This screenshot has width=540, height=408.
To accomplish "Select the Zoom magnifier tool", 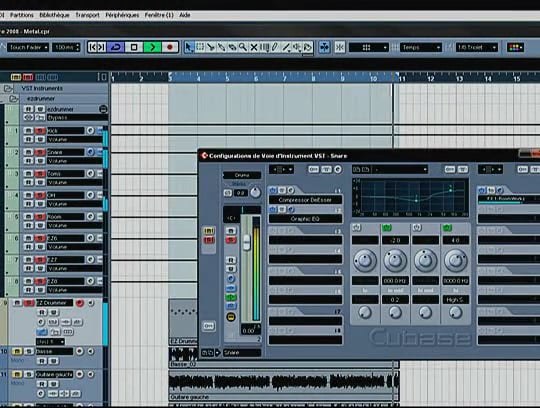I will pos(243,47).
